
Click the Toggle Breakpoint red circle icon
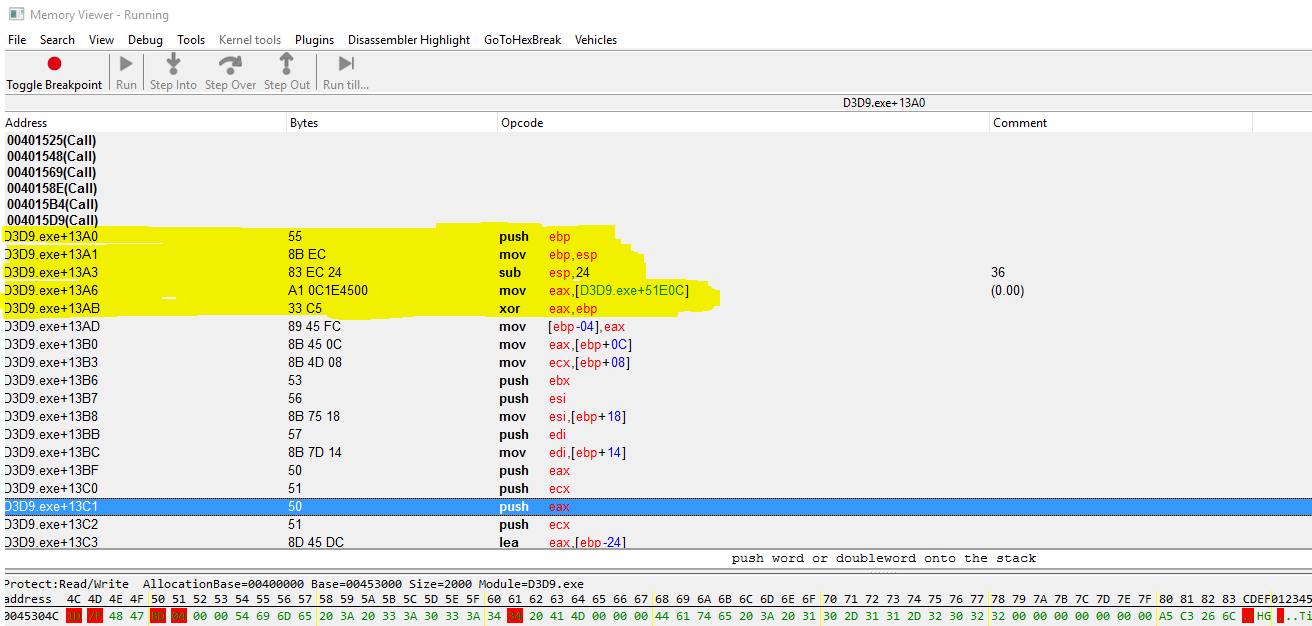[x=54, y=64]
